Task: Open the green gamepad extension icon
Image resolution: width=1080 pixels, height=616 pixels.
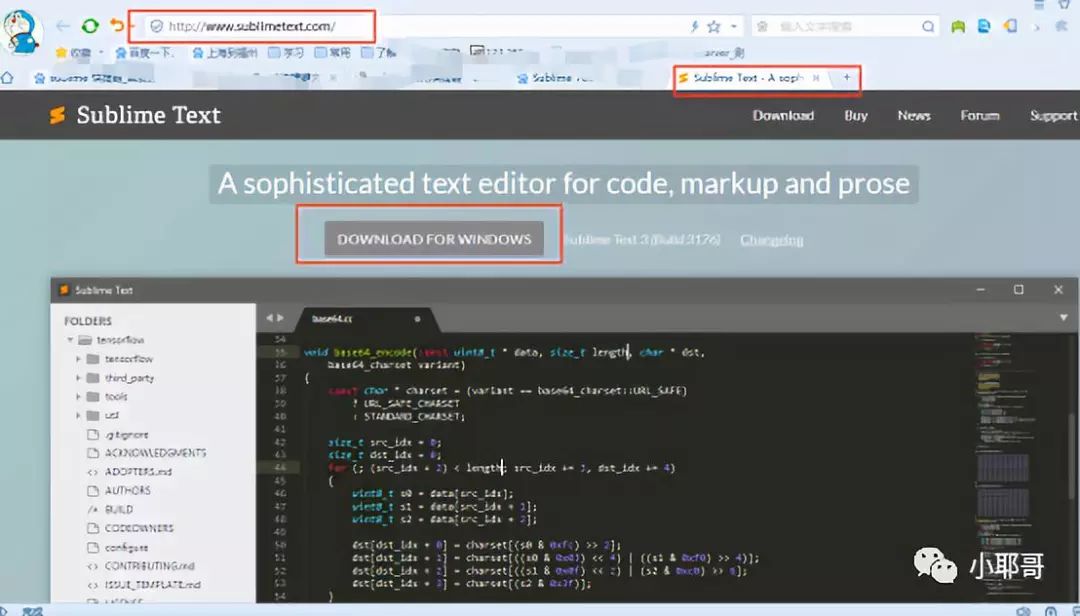Action: click(x=958, y=27)
